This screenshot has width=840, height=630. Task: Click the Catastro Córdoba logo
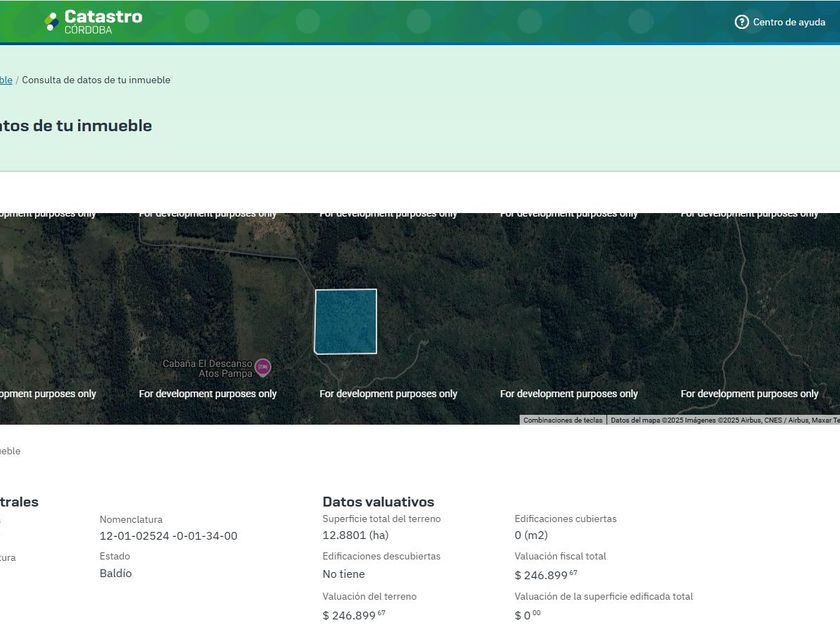[x=94, y=22]
